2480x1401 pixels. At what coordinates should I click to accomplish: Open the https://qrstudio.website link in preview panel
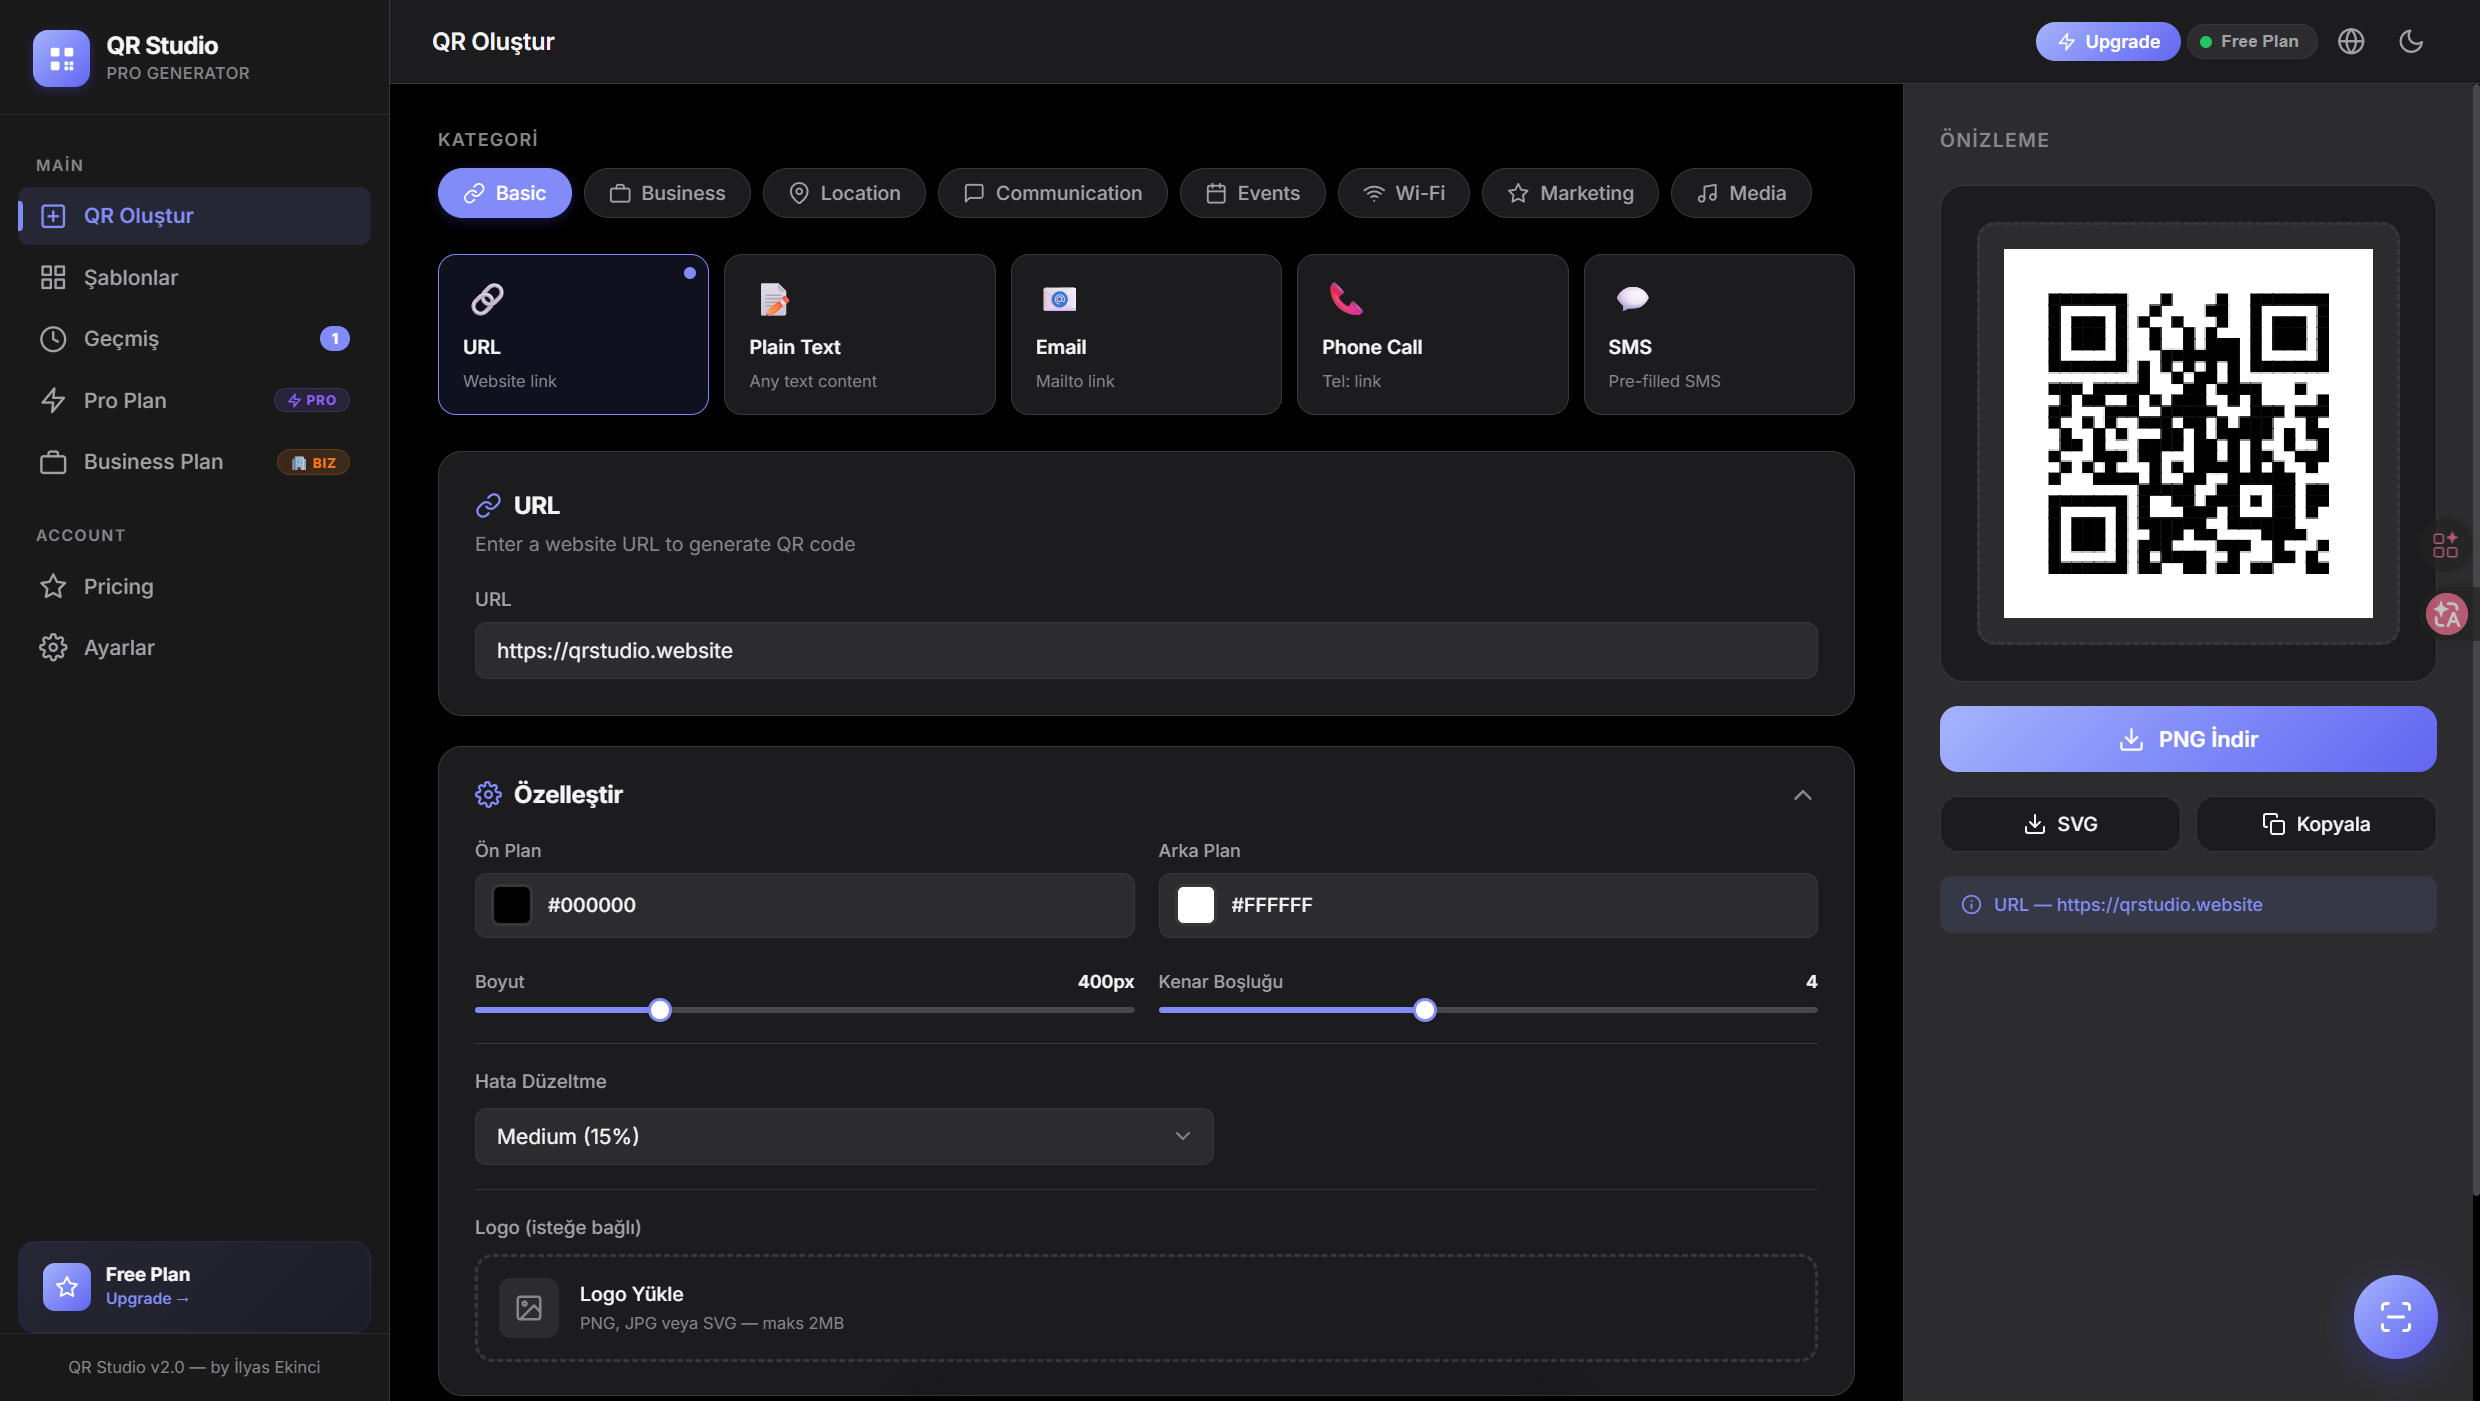click(x=2159, y=905)
